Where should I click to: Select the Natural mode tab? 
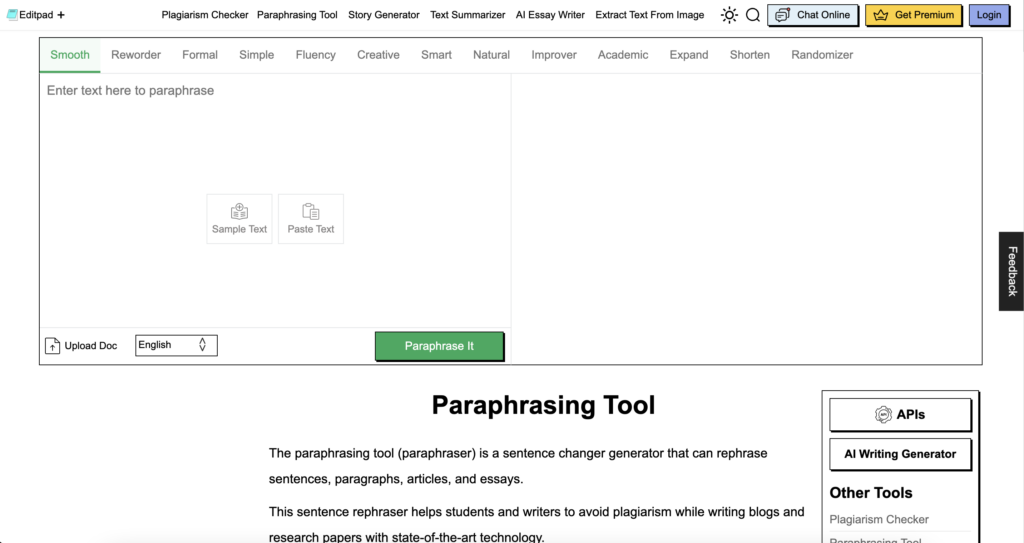491,55
